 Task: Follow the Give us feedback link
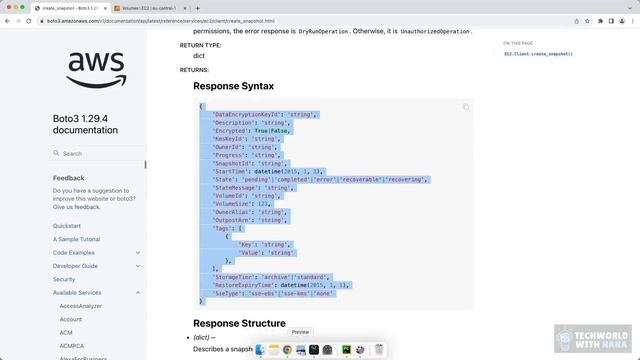pyautogui.click(x=76, y=207)
